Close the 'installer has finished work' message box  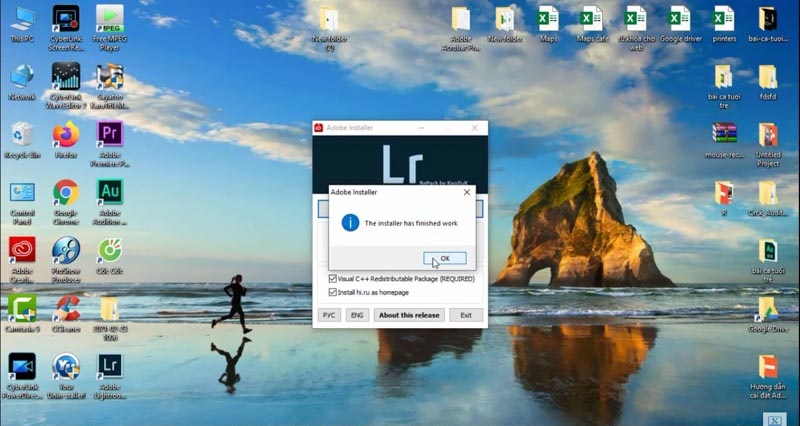click(466, 192)
